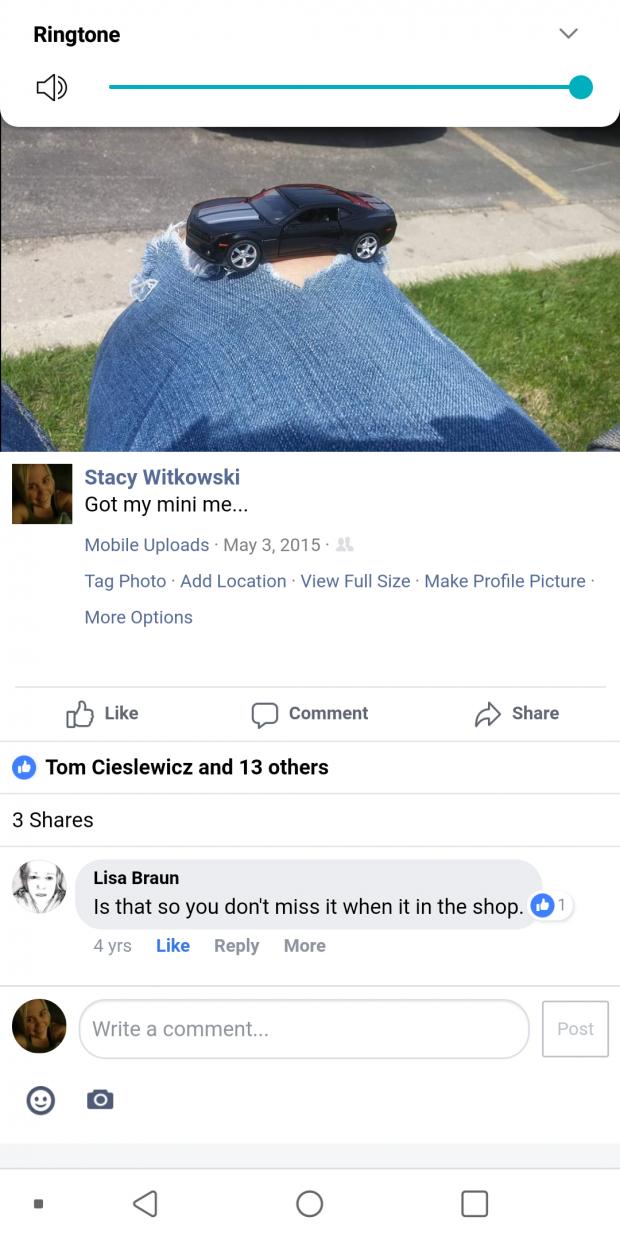
Task: Expand More Options for the photo
Action: coord(138,617)
